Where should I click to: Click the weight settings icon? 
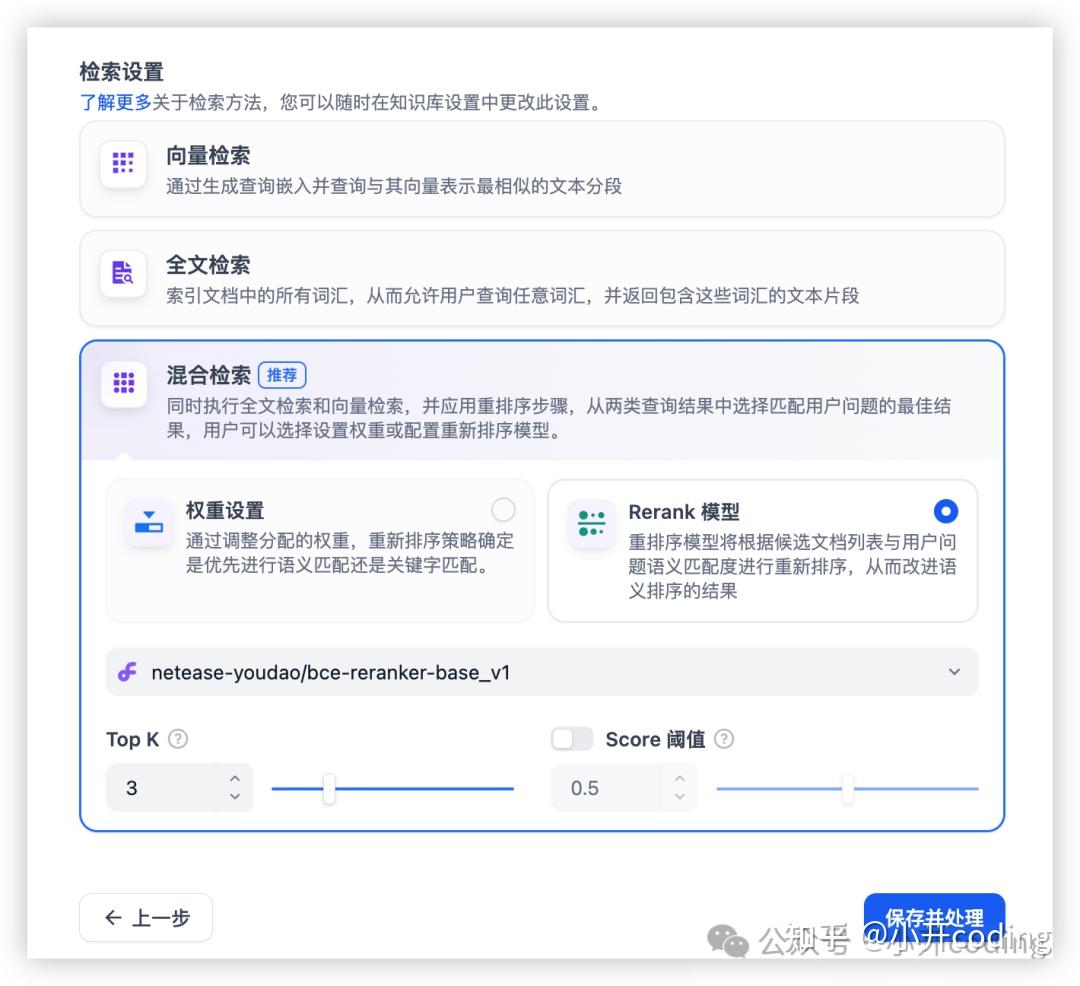point(149,523)
